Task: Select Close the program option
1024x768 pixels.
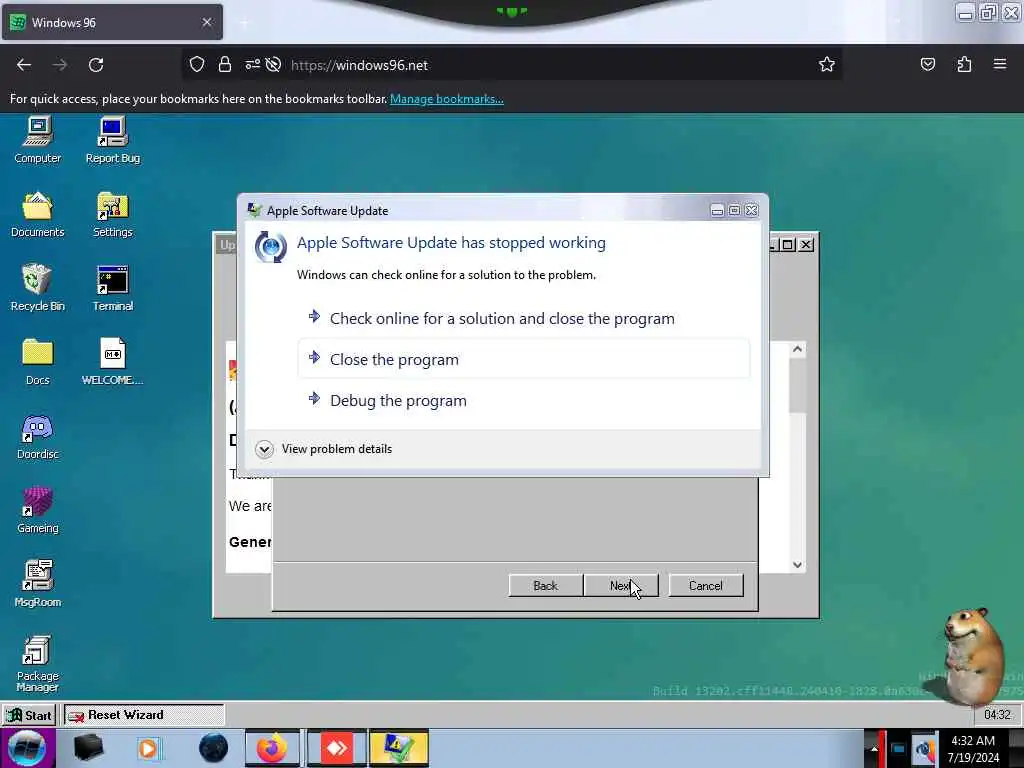Action: click(524, 359)
